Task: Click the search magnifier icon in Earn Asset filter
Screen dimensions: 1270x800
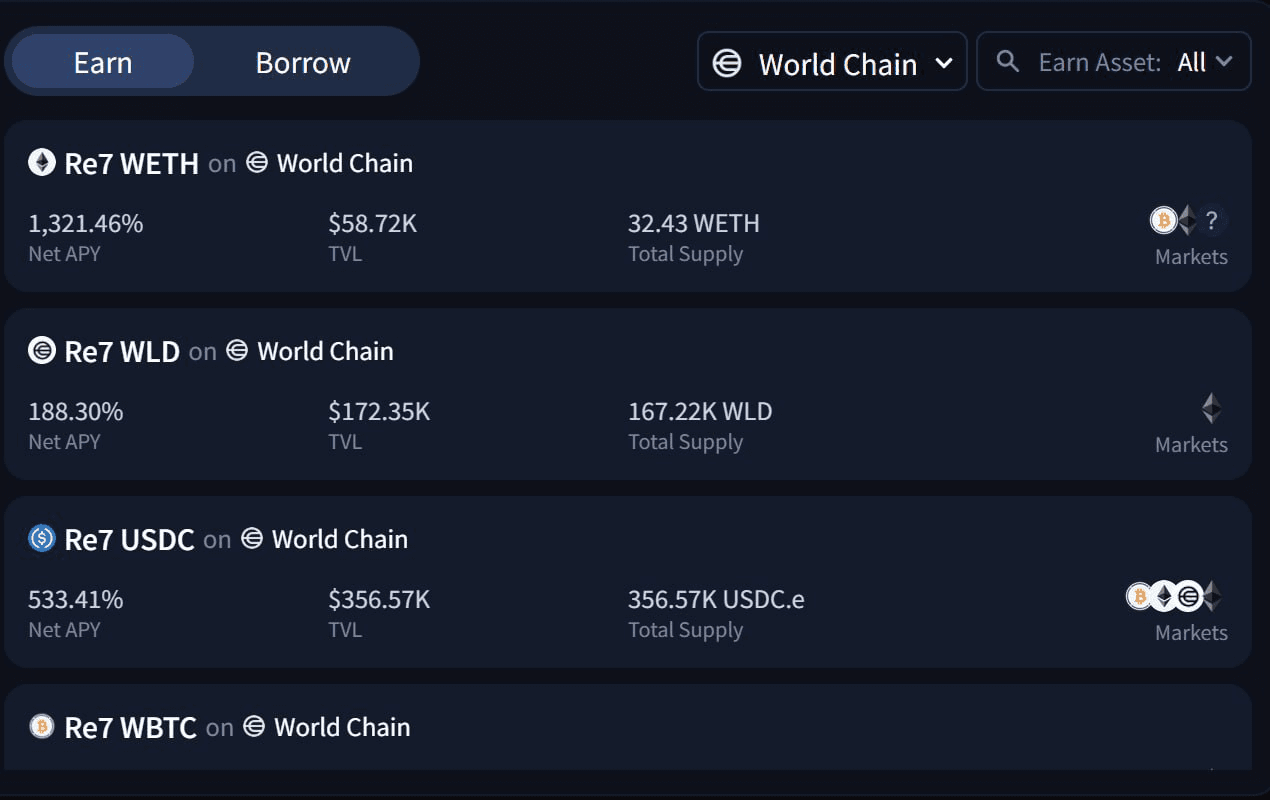Action: click(1008, 62)
